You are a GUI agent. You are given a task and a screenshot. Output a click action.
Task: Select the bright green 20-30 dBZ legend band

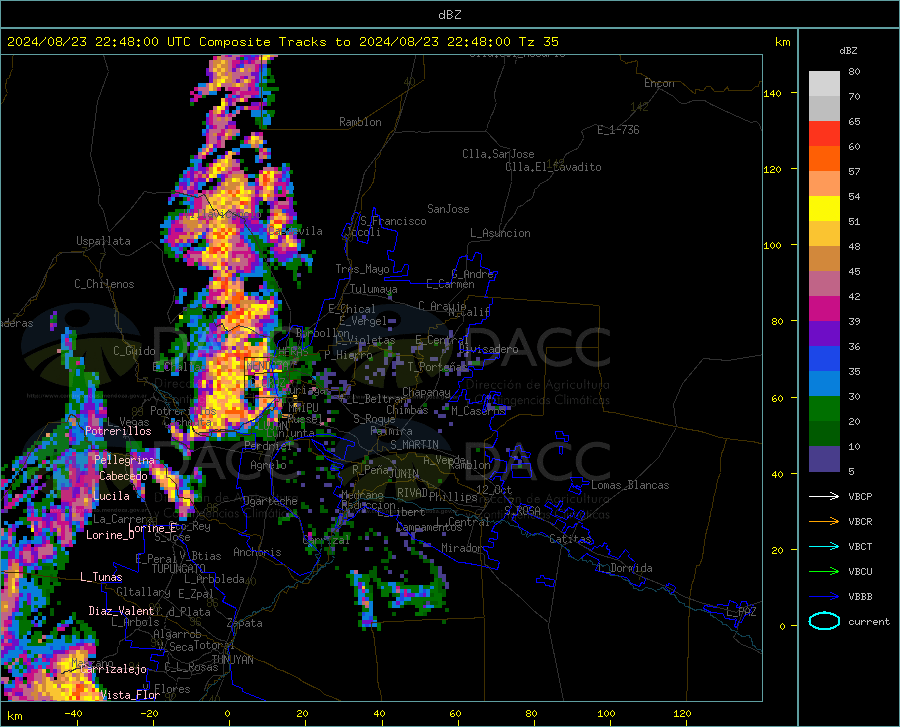click(824, 409)
